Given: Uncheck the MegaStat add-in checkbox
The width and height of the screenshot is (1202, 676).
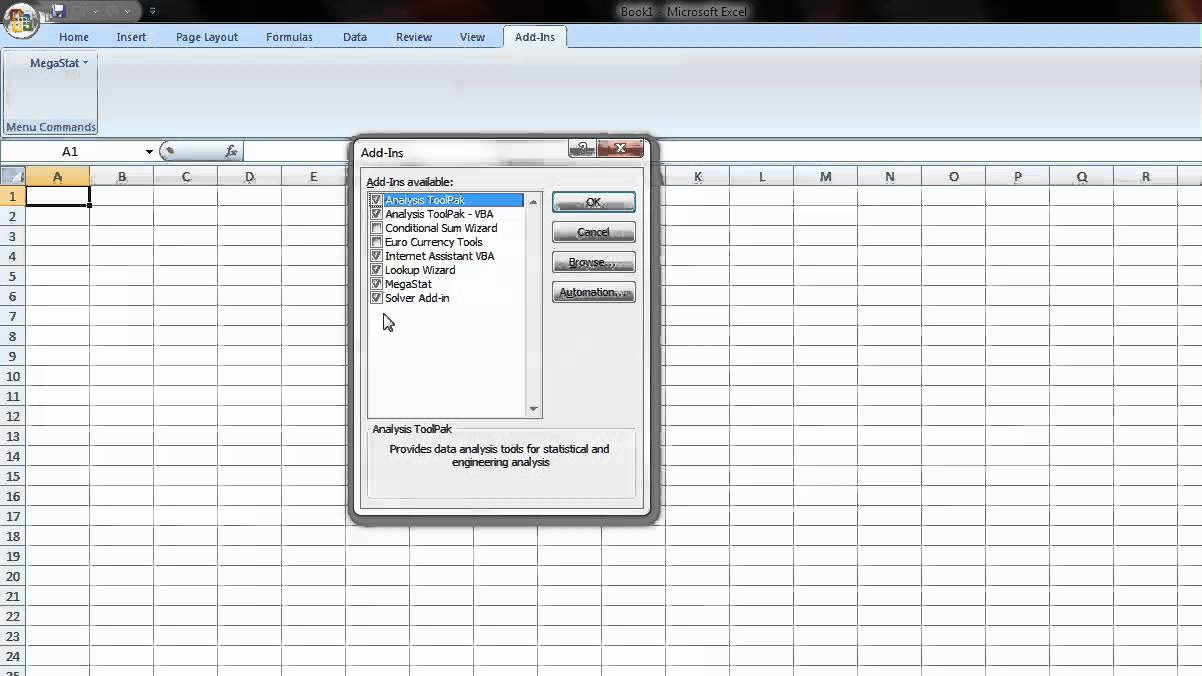Looking at the screenshot, I should (377, 284).
